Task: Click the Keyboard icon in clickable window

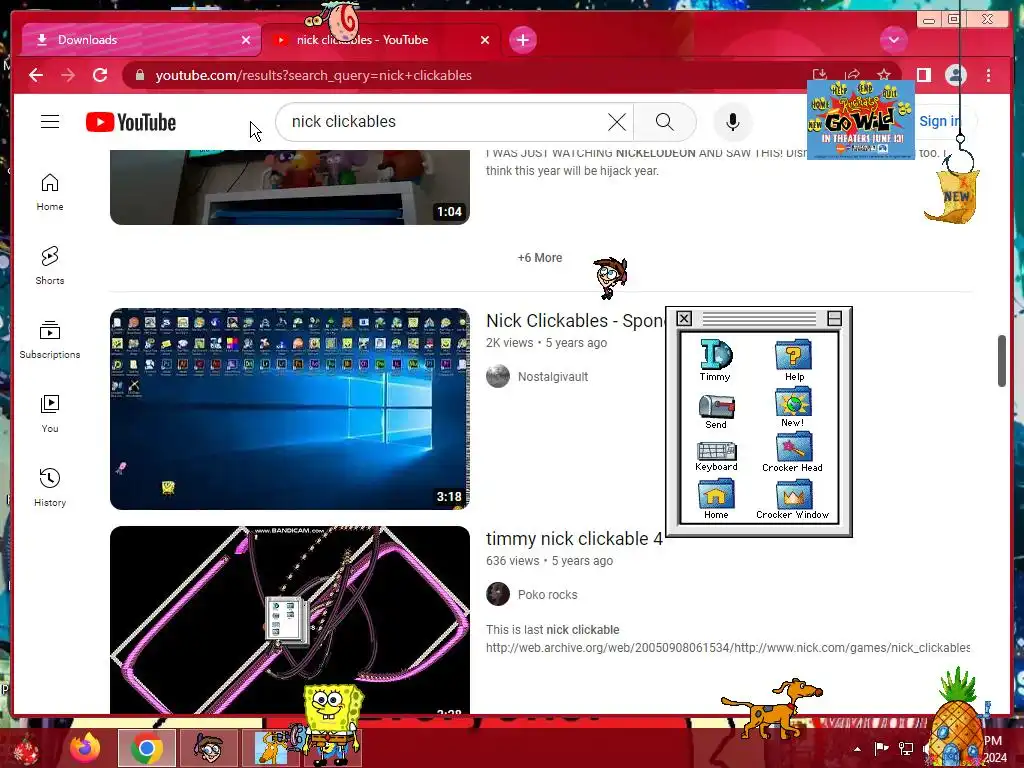Action: point(716,456)
